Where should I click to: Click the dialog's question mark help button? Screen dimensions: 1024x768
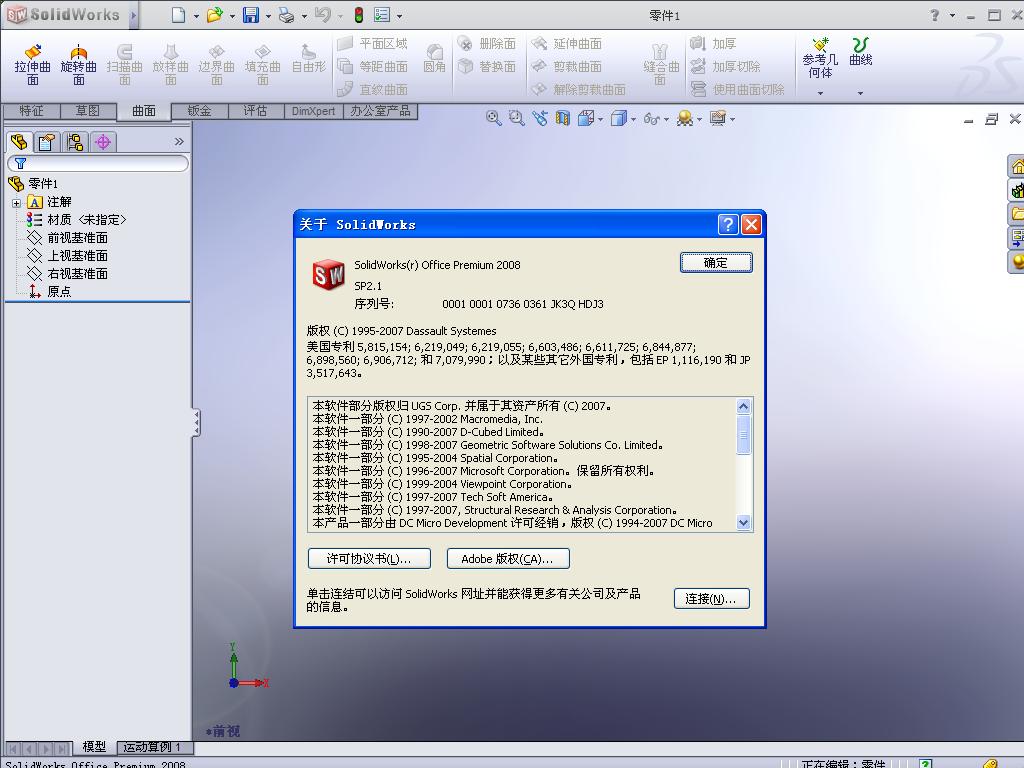(728, 225)
